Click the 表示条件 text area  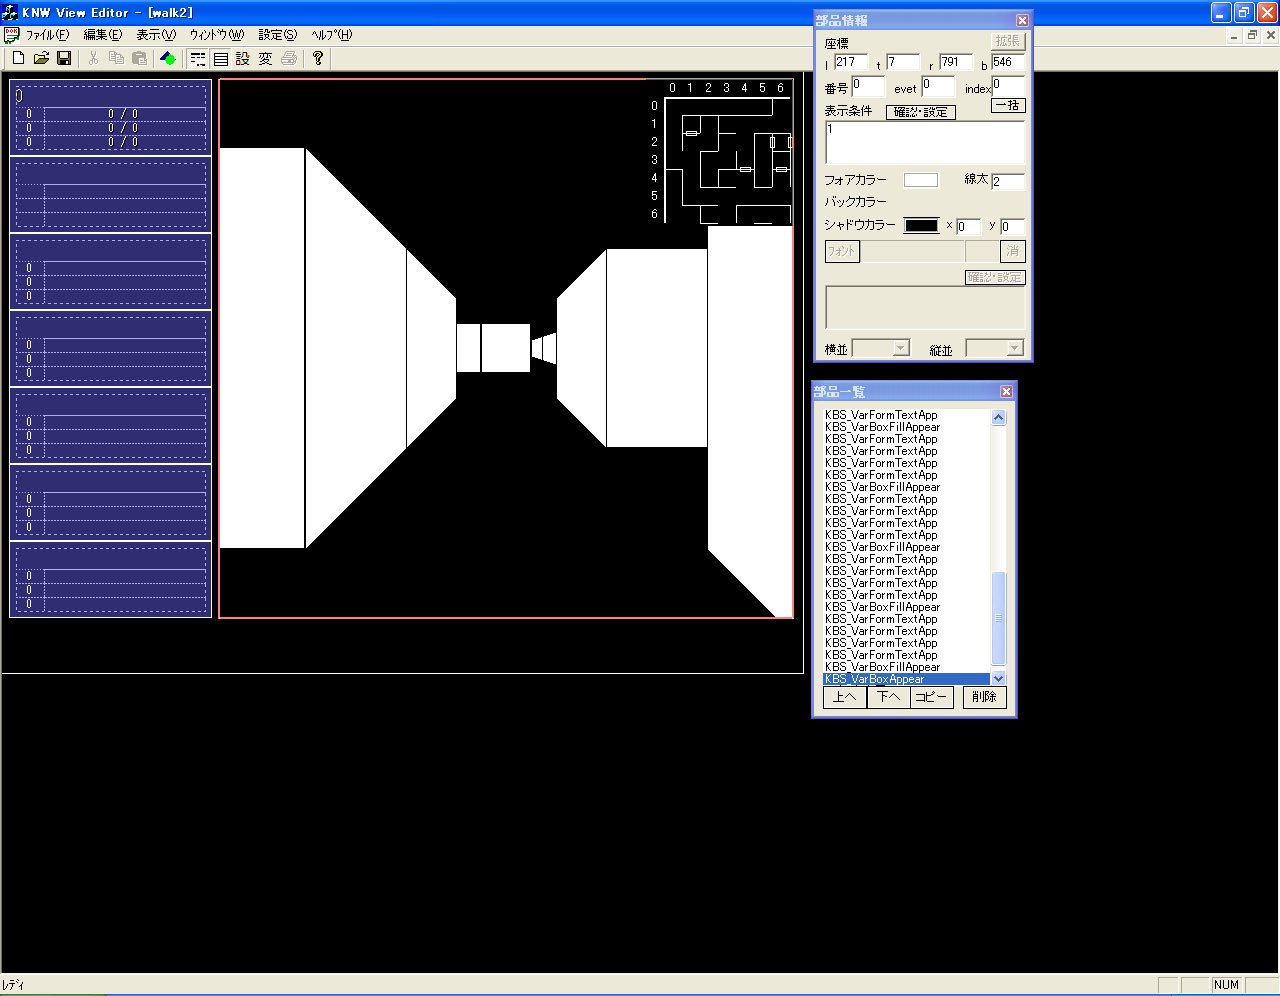point(925,143)
